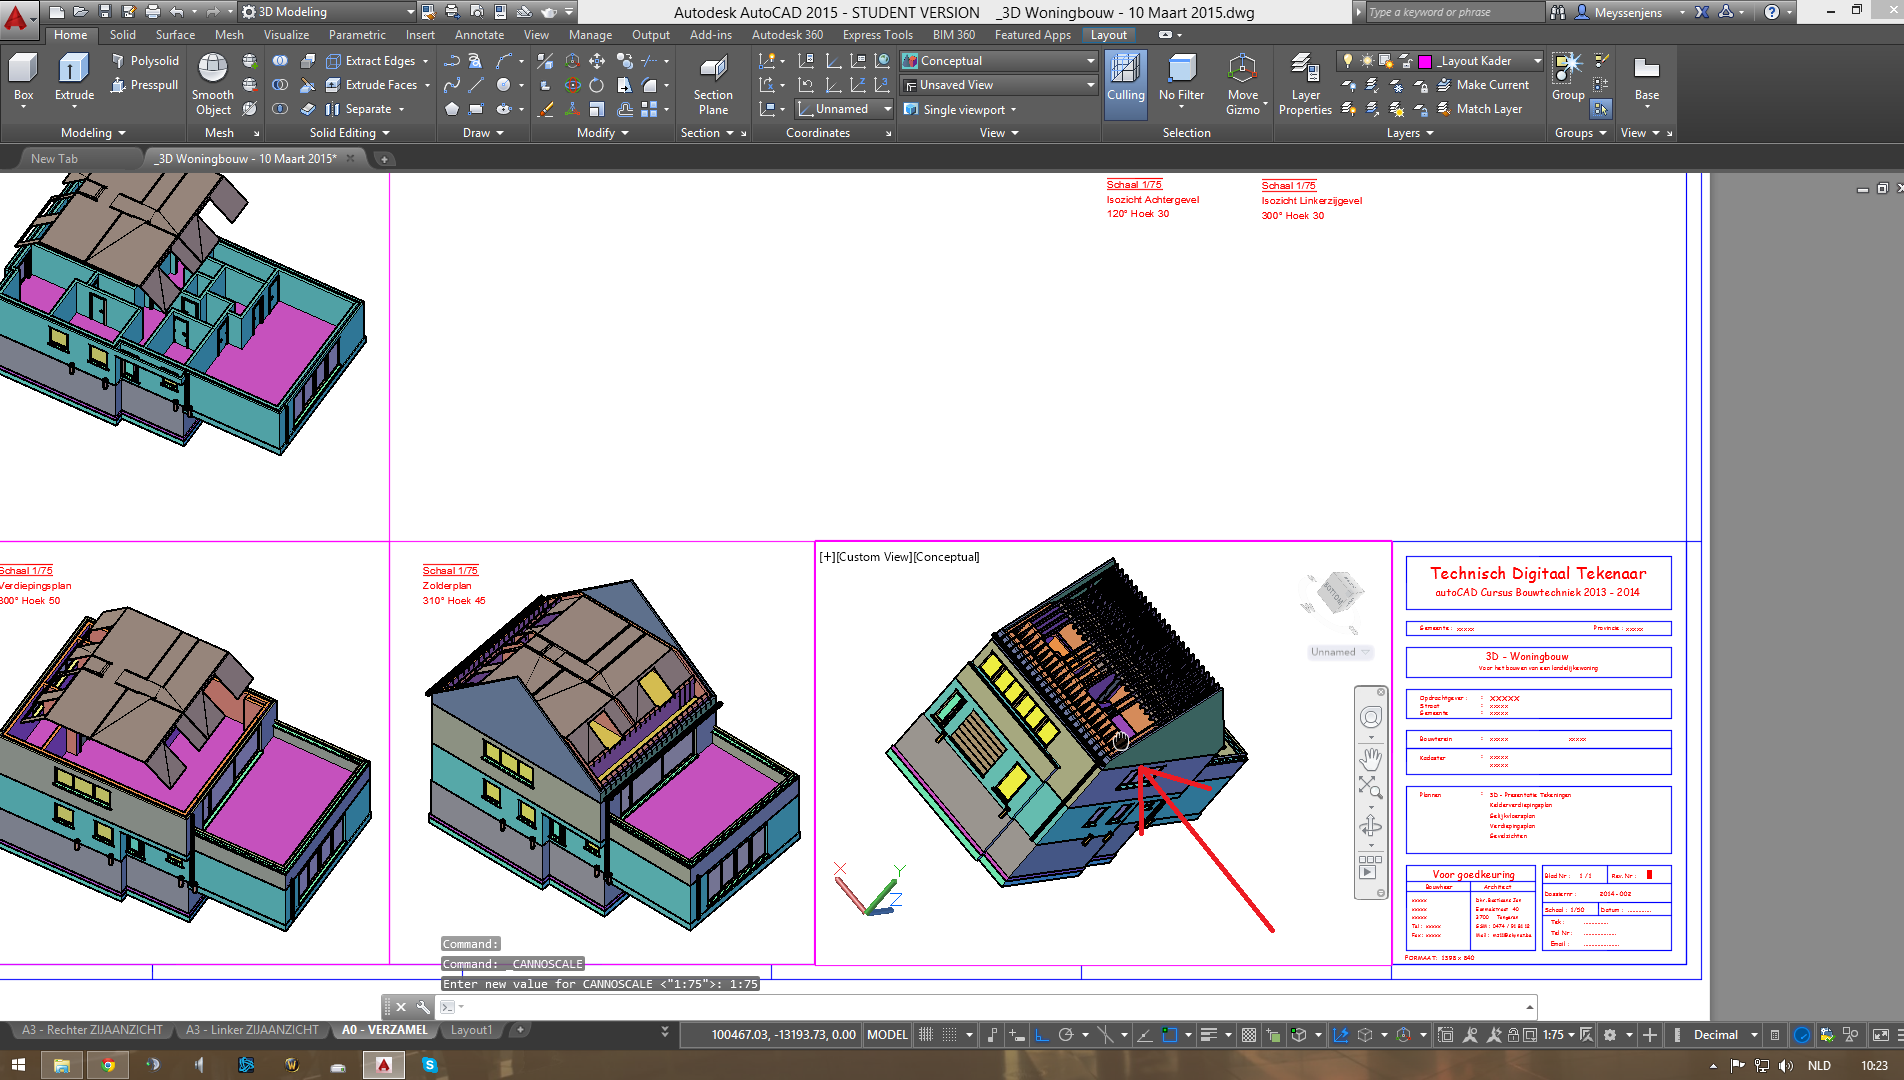Open the Layer Properties manager
Image resolution: width=1904 pixels, height=1080 pixels.
pos(1304,85)
